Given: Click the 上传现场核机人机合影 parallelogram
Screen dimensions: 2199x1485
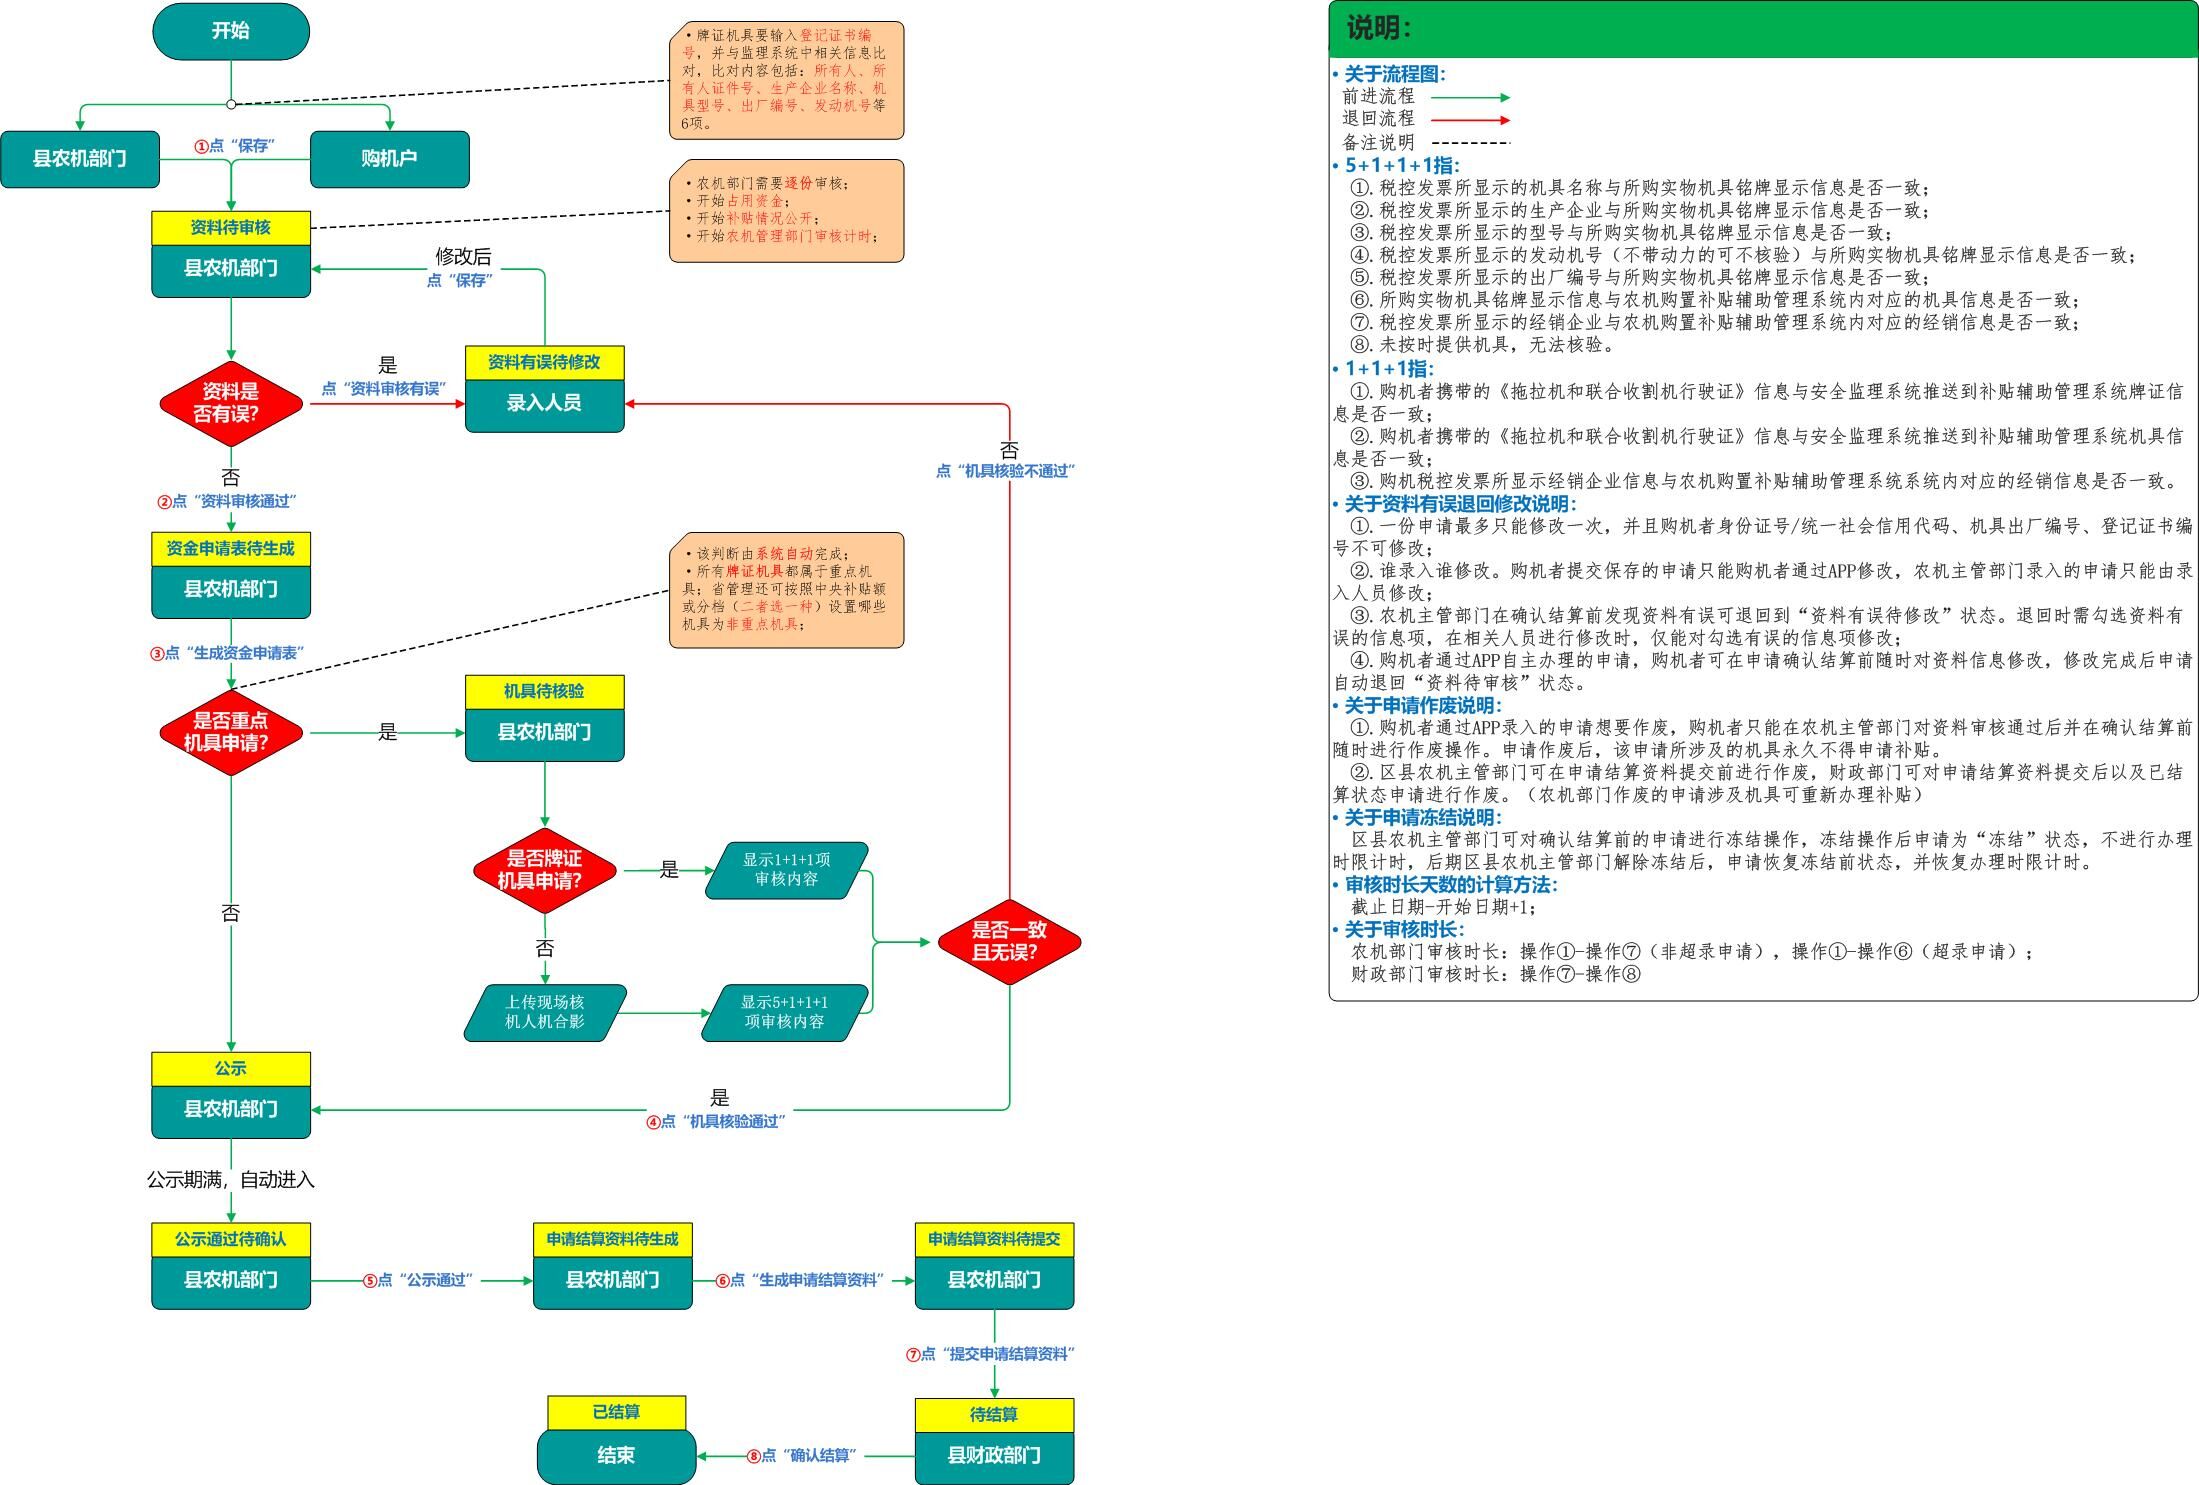Looking at the screenshot, I should pyautogui.click(x=544, y=1012).
